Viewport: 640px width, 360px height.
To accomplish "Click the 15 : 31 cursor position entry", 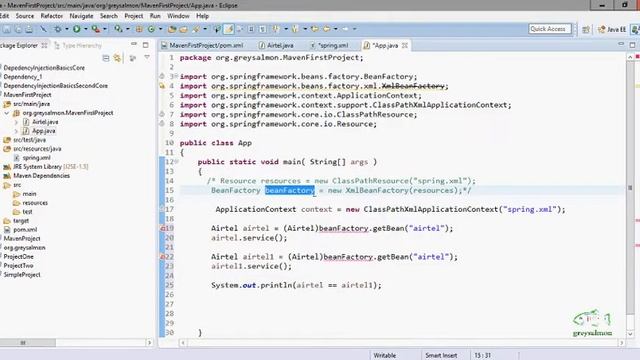I will coord(482,356).
